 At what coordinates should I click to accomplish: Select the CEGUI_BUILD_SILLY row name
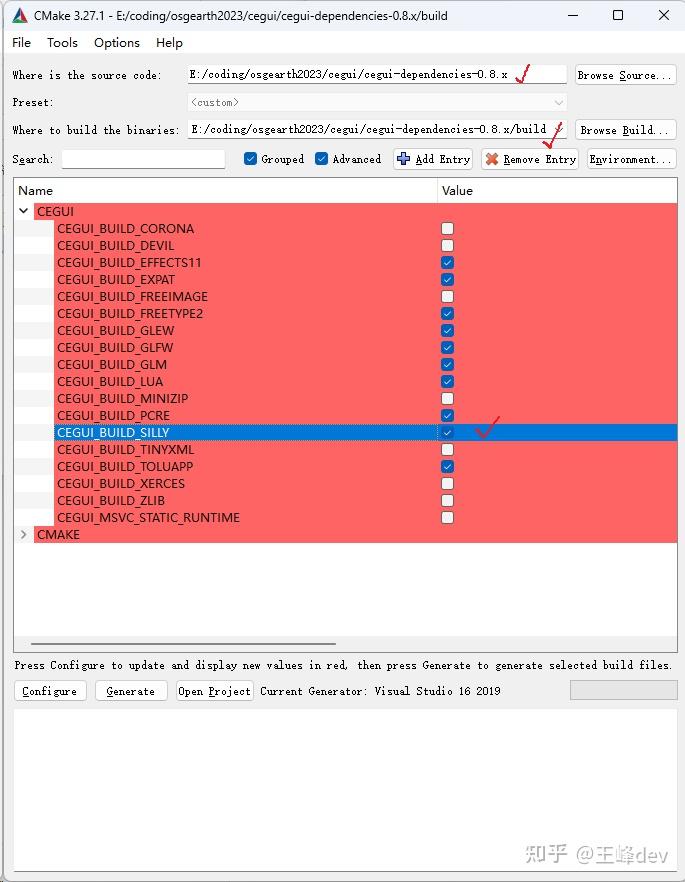113,433
